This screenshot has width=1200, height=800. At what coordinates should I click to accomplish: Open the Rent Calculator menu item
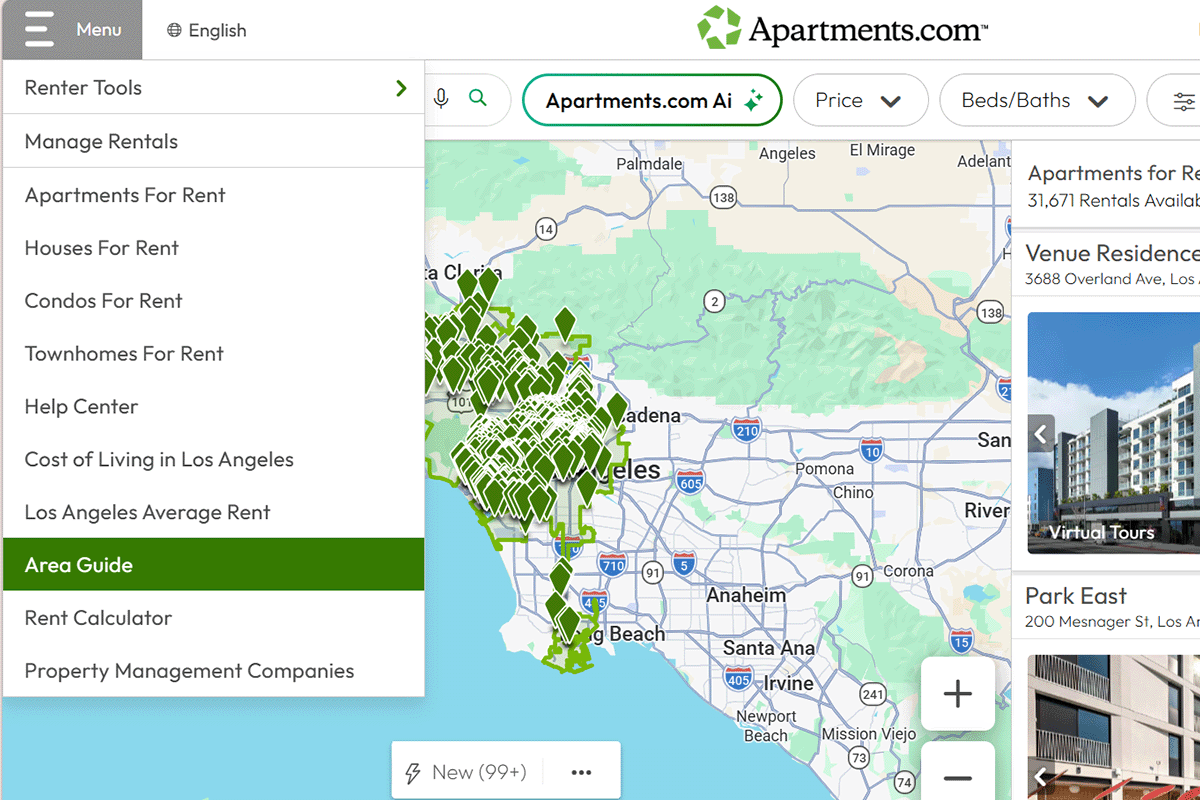tap(213, 618)
